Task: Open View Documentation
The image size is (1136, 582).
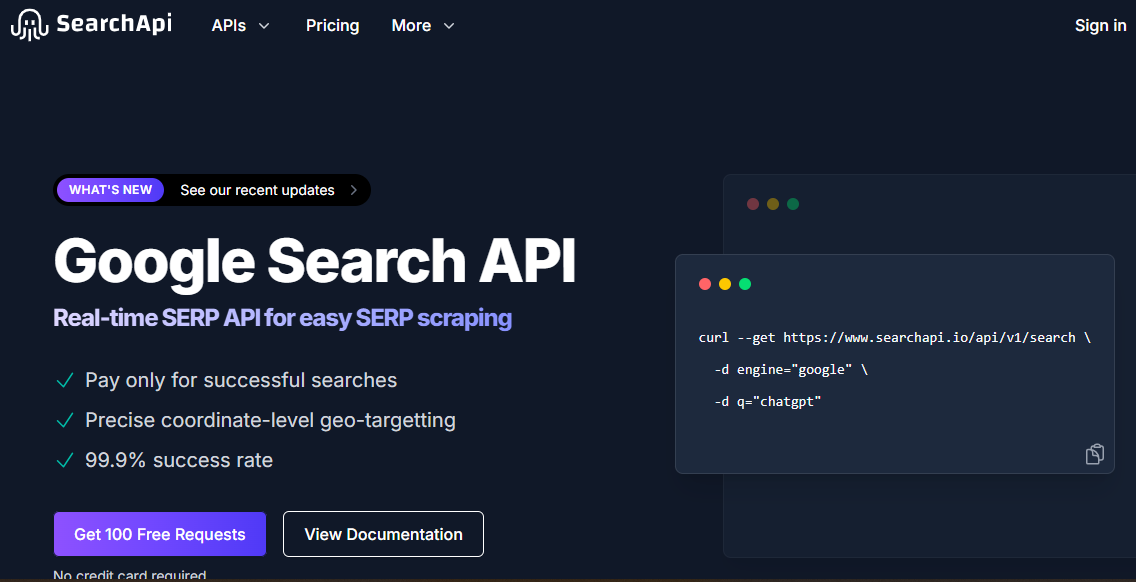Action: [x=383, y=534]
